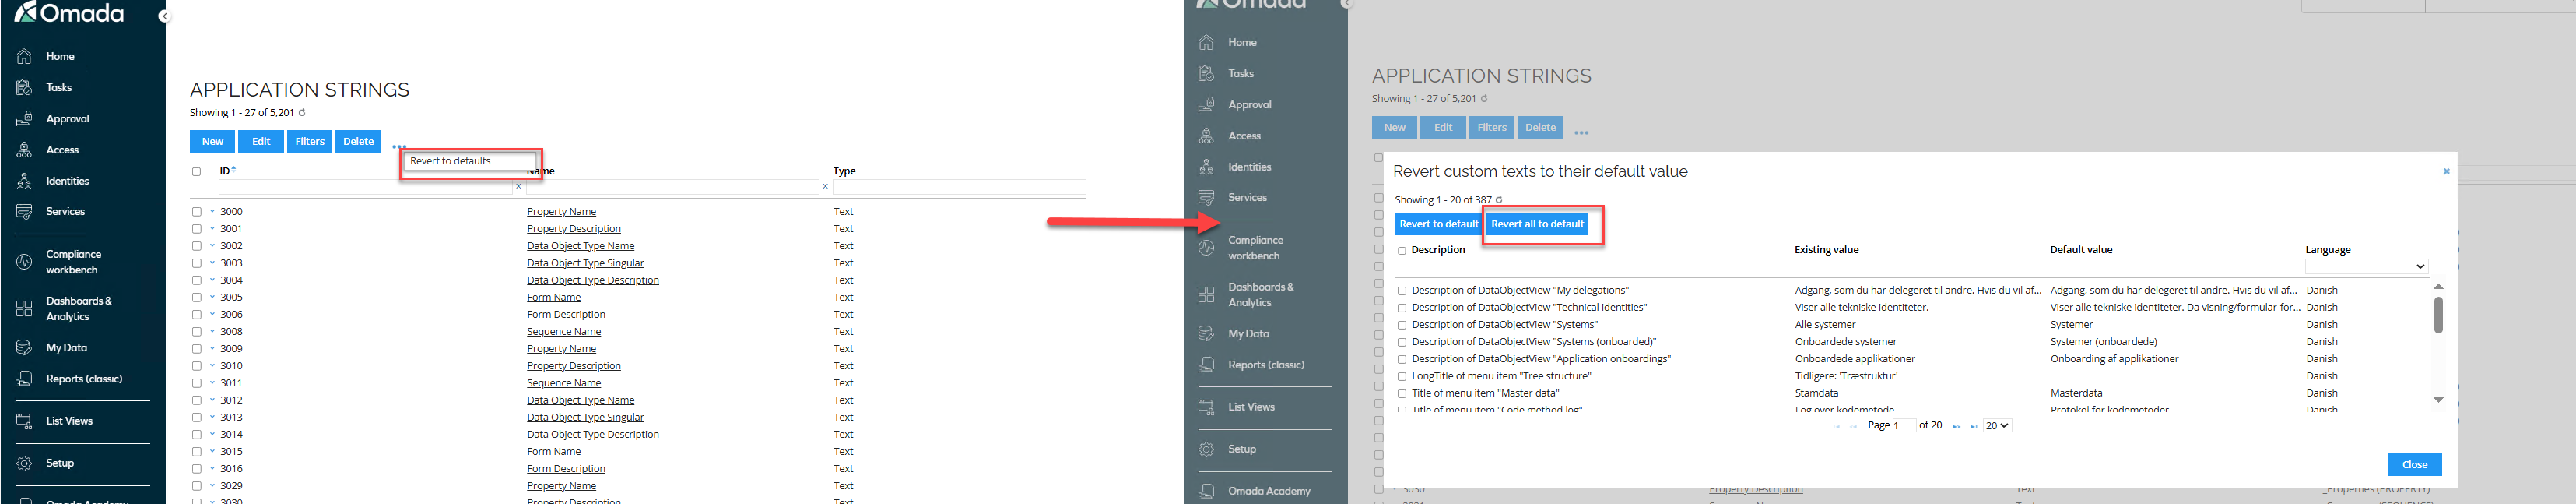The image size is (2576, 504).
Task: Choose 'Revert to defaults' menu entry
Action: click(471, 161)
